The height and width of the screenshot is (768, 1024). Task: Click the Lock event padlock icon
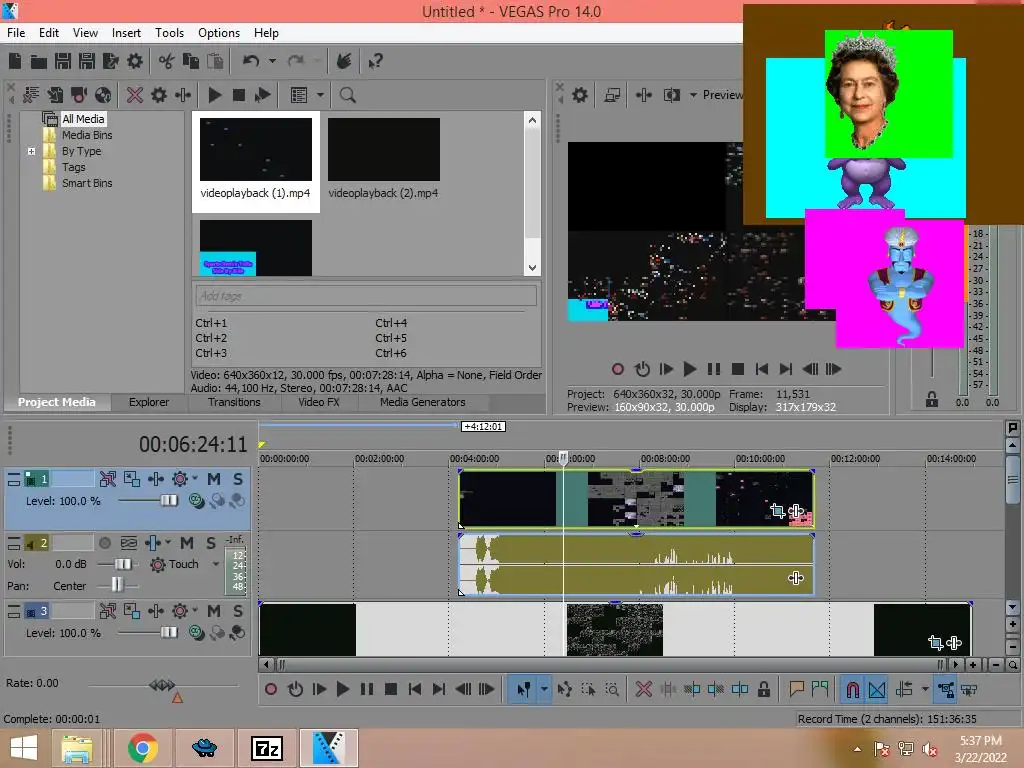coord(763,689)
